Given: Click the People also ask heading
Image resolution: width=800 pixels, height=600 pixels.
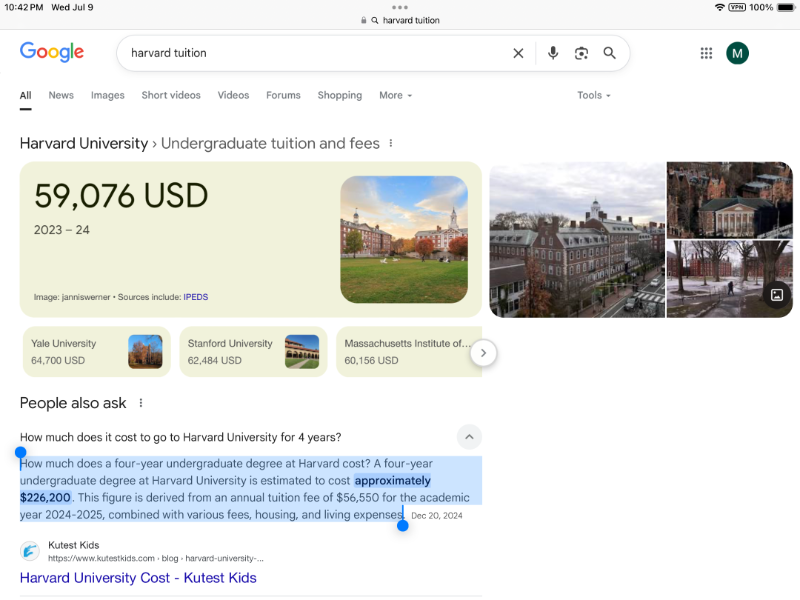Looking at the screenshot, I should [x=73, y=403].
